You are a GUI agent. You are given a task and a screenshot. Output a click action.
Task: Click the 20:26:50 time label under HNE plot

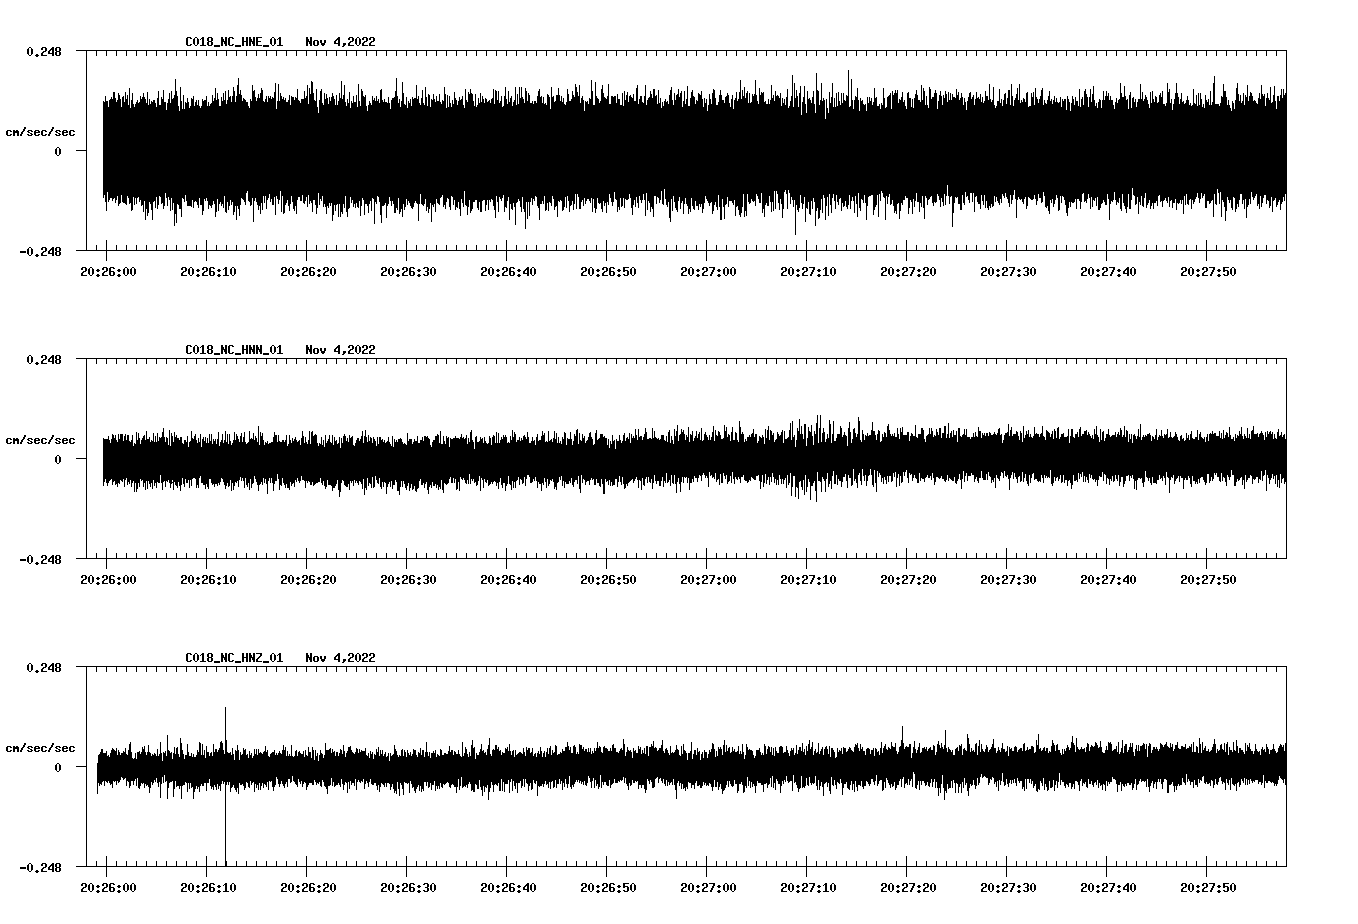coord(608,272)
